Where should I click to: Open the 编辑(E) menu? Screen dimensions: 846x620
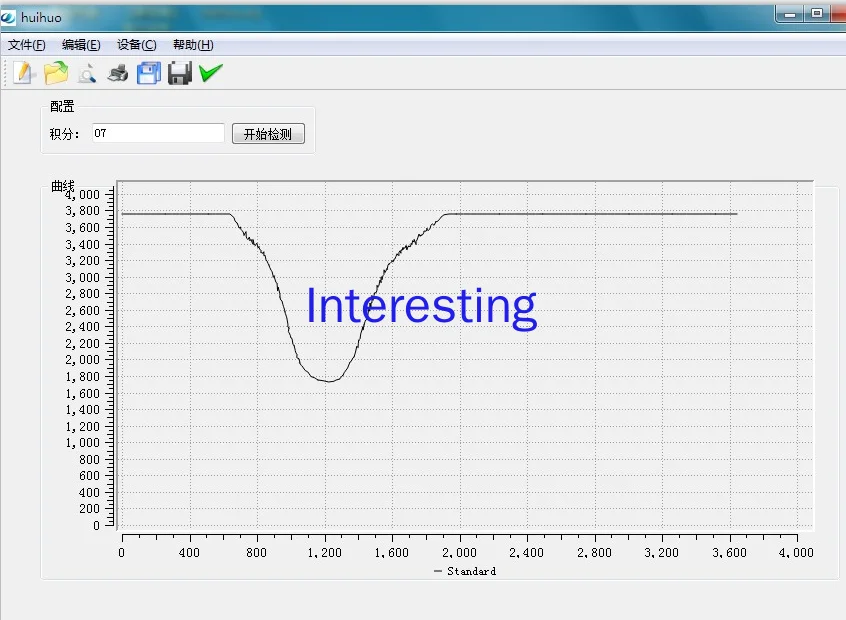[81, 45]
